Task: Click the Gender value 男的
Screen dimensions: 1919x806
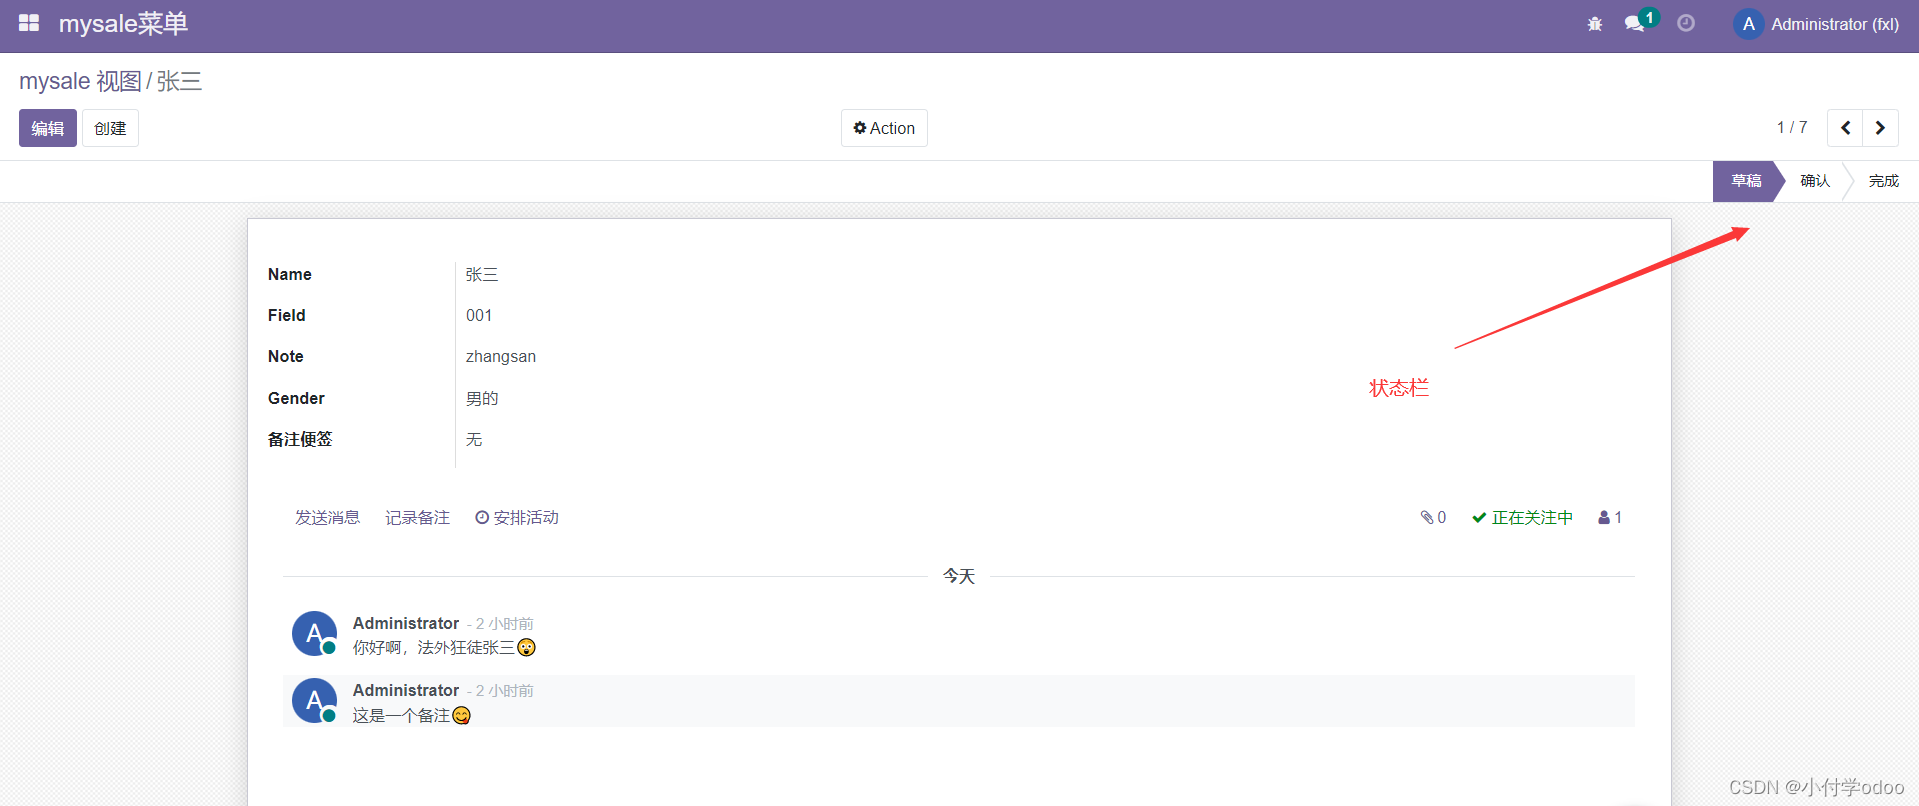Action: pos(482,398)
